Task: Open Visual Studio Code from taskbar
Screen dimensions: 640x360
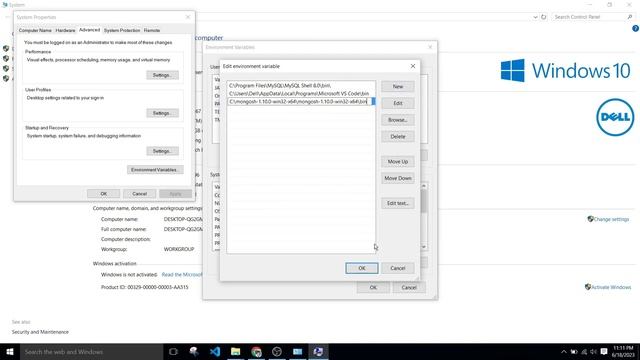Action: (215, 351)
